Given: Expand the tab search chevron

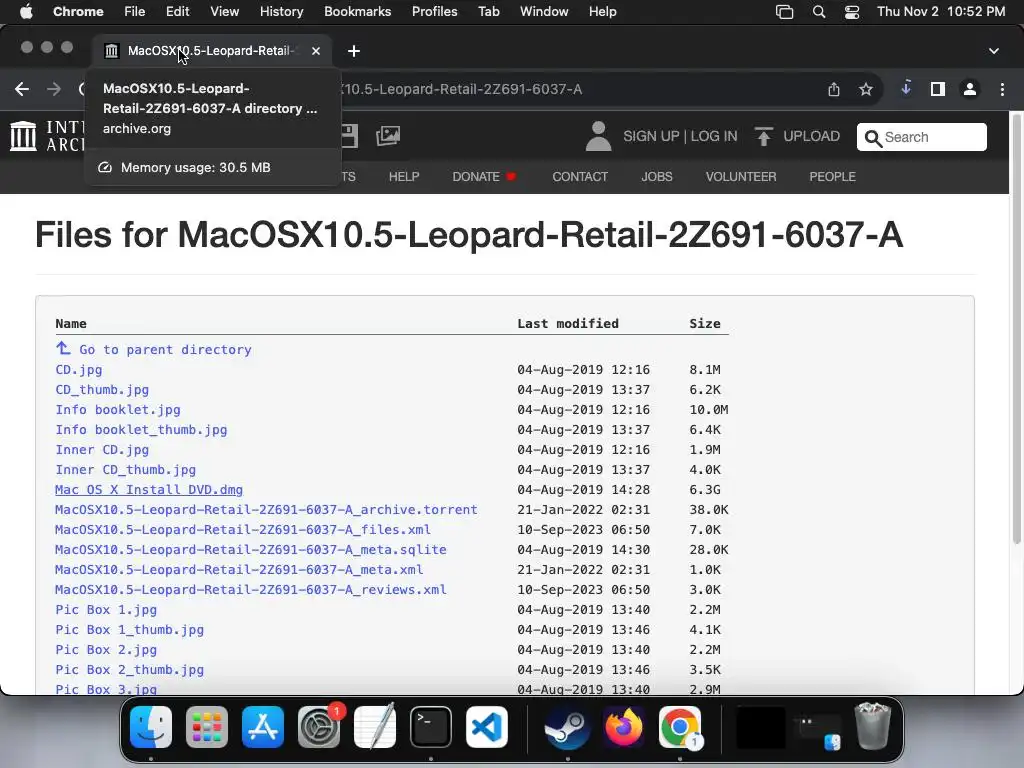Looking at the screenshot, I should (x=994, y=51).
